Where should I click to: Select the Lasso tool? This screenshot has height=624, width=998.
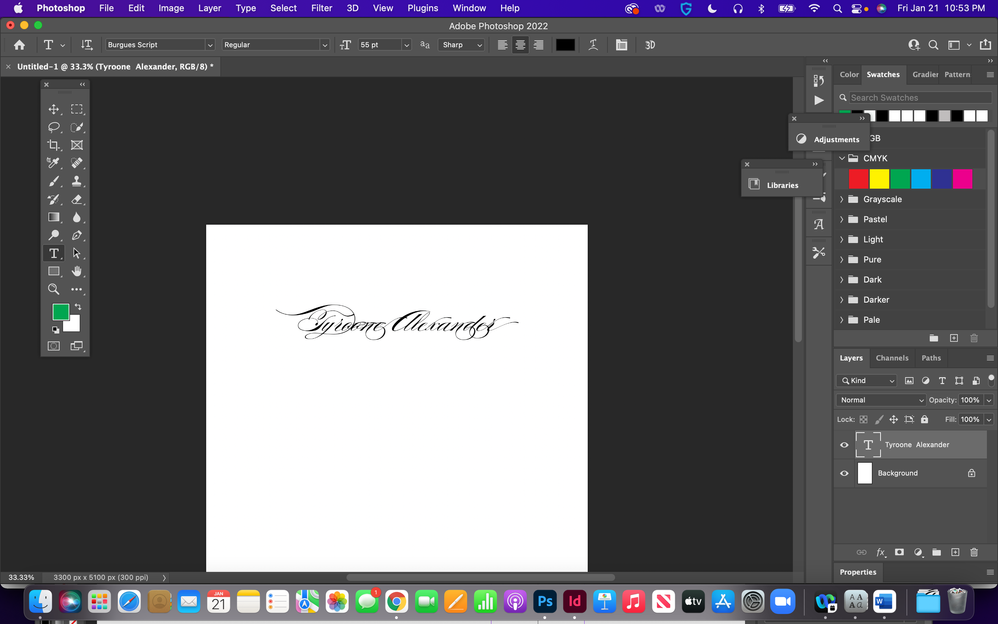54,127
